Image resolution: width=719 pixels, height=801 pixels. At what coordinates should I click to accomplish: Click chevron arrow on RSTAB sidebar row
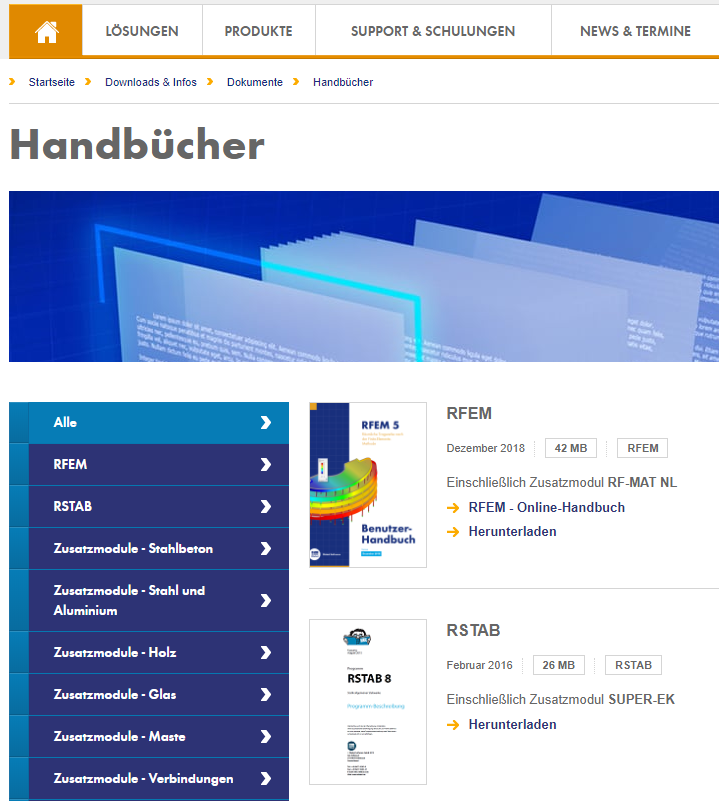pyautogui.click(x=266, y=506)
